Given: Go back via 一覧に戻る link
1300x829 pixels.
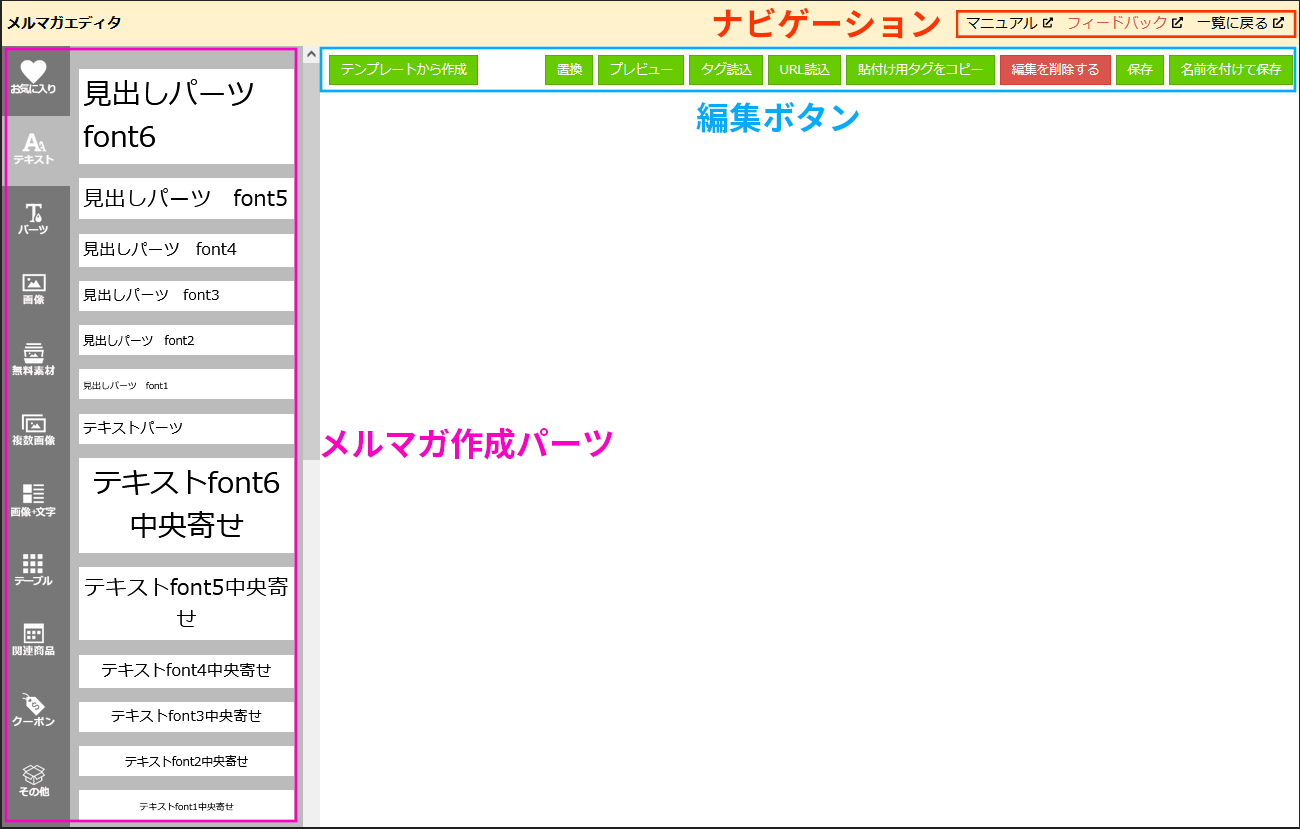Looking at the screenshot, I should coord(1240,23).
